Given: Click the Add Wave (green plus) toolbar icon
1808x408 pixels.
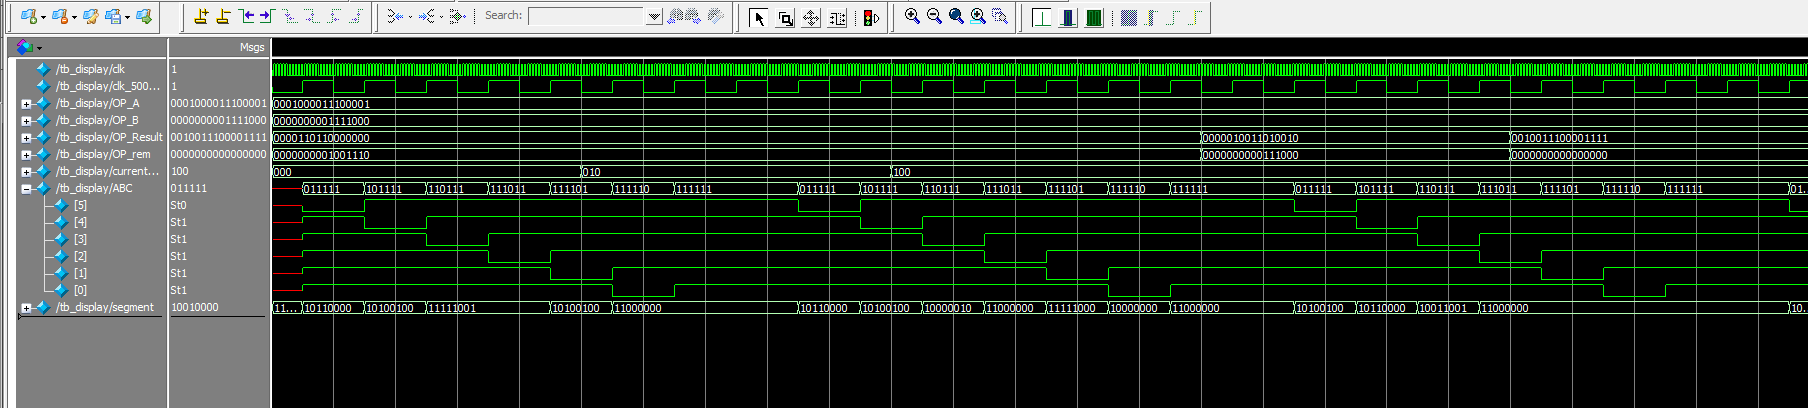Looking at the screenshot, I should point(29,16).
